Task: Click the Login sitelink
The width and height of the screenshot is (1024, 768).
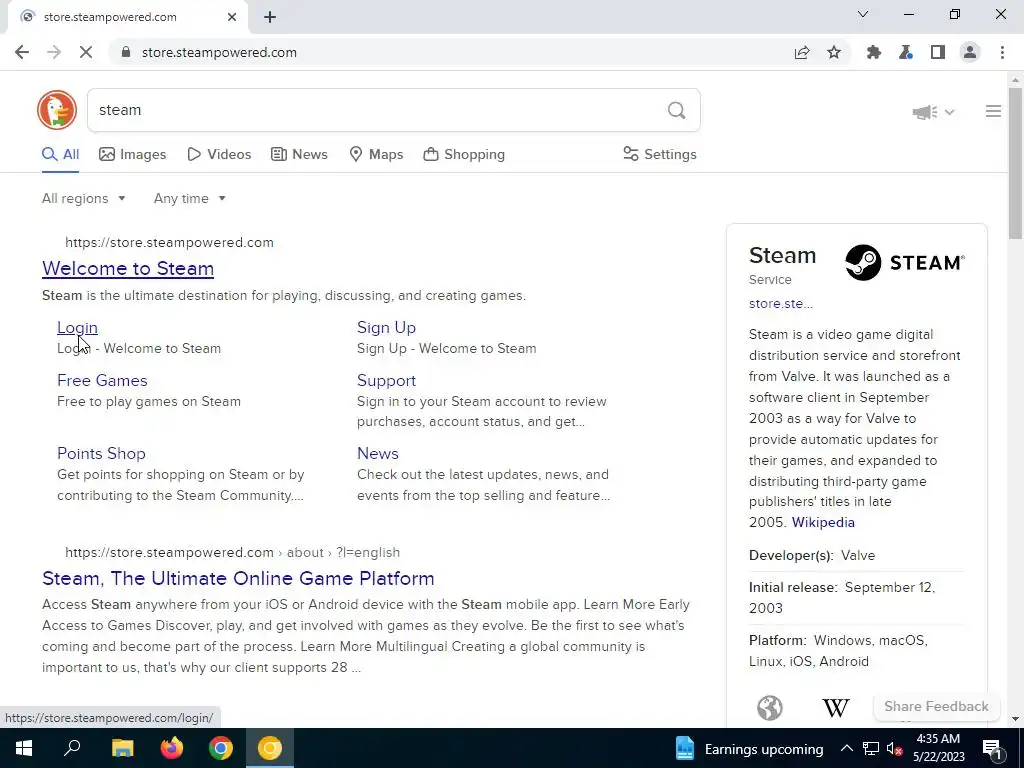Action: pyautogui.click(x=77, y=328)
